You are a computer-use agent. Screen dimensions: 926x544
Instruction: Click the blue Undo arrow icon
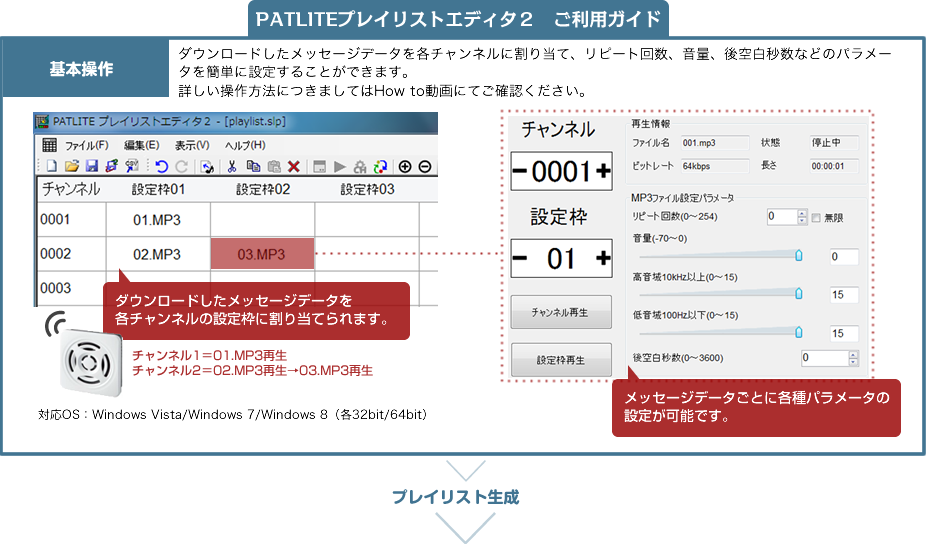[162, 167]
